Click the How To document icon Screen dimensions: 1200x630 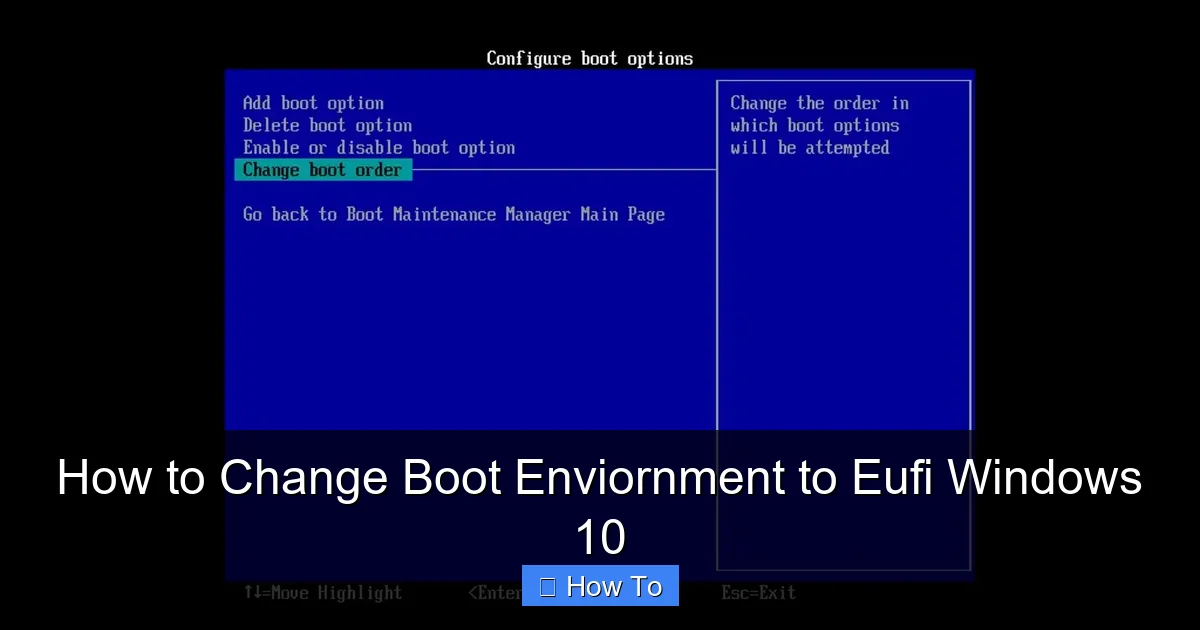[x=547, y=585]
